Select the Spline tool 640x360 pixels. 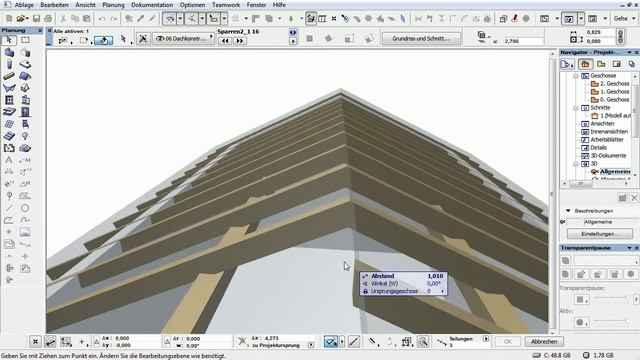click(25, 220)
